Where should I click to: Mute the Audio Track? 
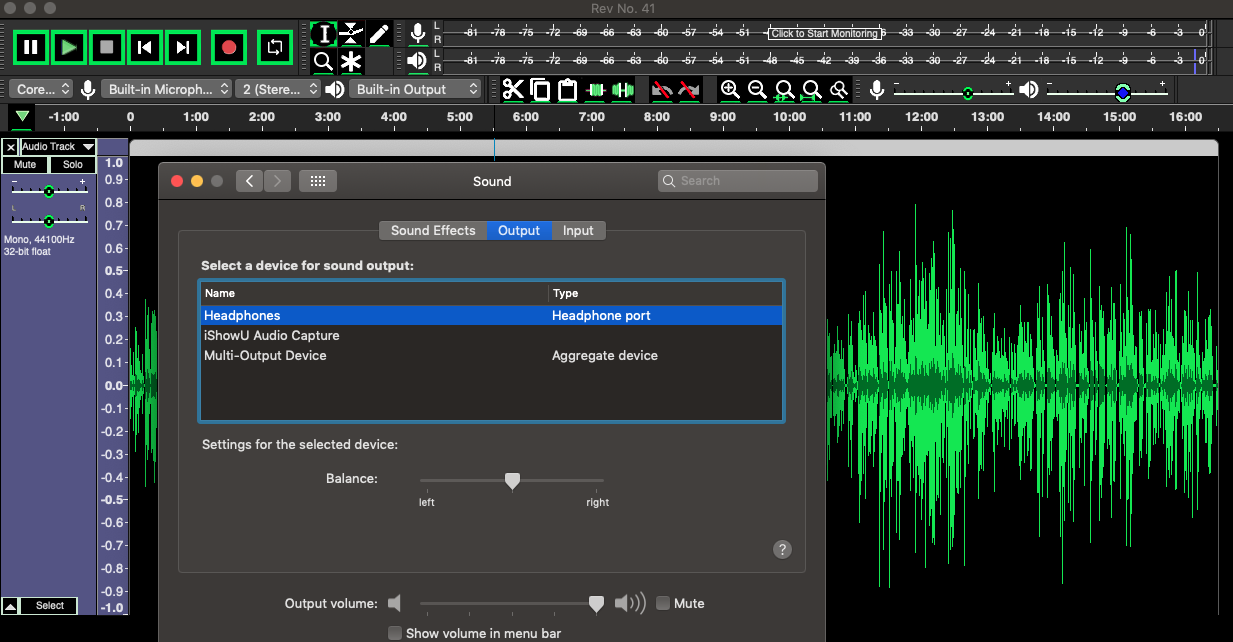(x=24, y=164)
